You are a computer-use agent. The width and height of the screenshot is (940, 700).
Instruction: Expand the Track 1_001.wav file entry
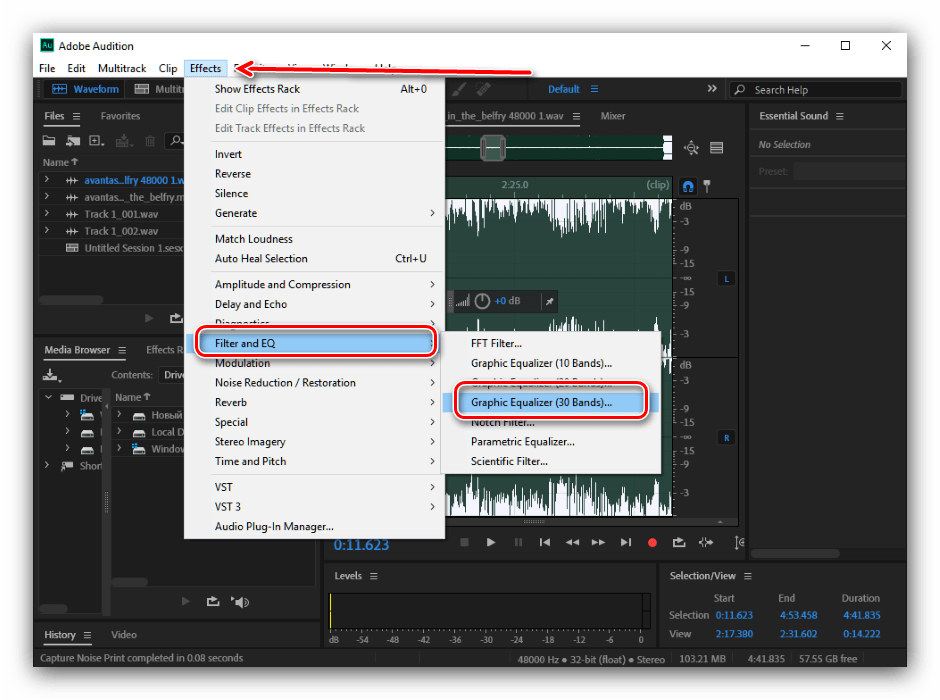(x=46, y=214)
